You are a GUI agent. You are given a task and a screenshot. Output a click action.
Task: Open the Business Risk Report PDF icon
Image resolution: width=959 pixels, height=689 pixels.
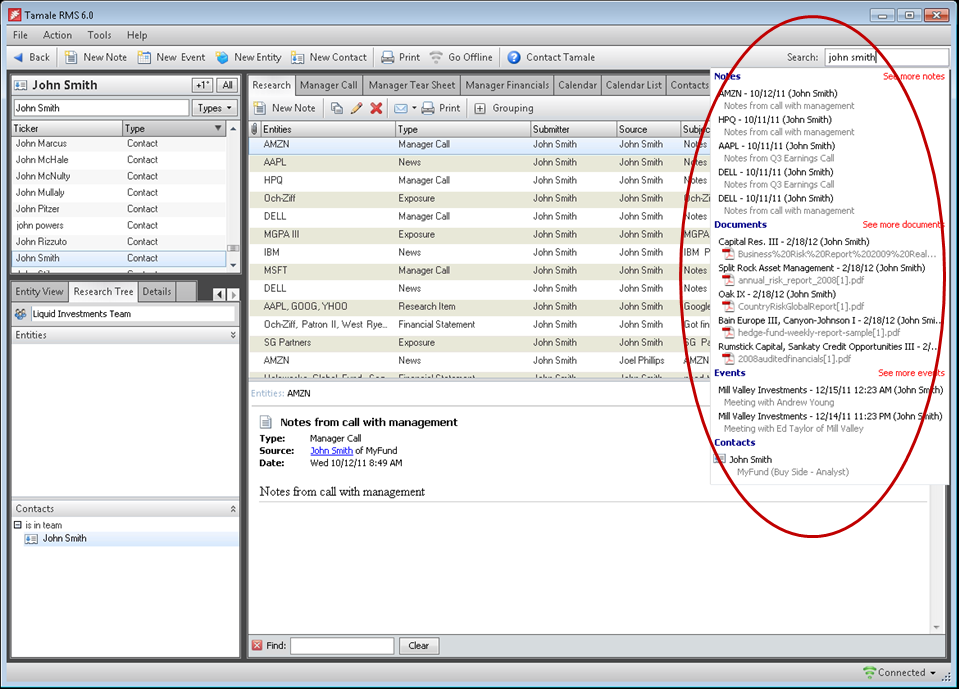tap(728, 254)
